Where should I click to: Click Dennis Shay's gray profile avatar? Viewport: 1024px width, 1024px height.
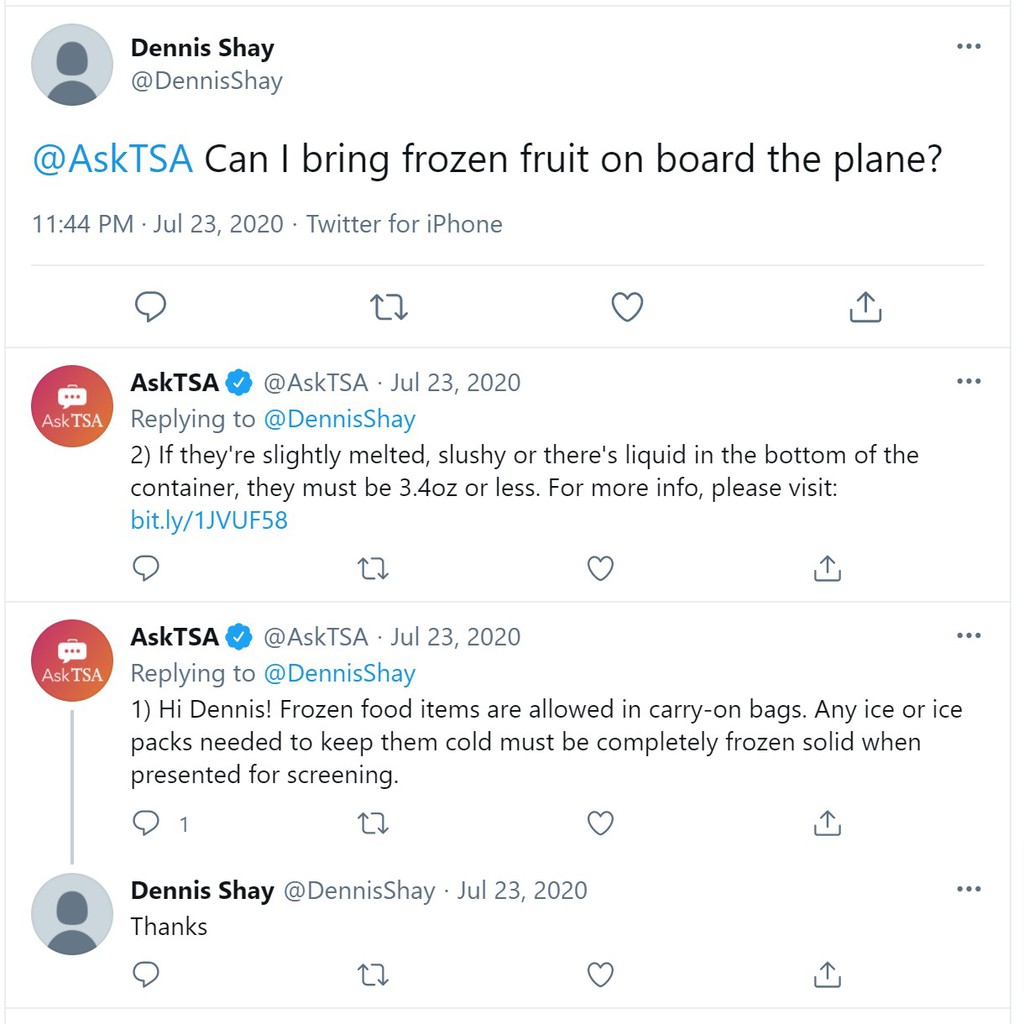(71, 65)
